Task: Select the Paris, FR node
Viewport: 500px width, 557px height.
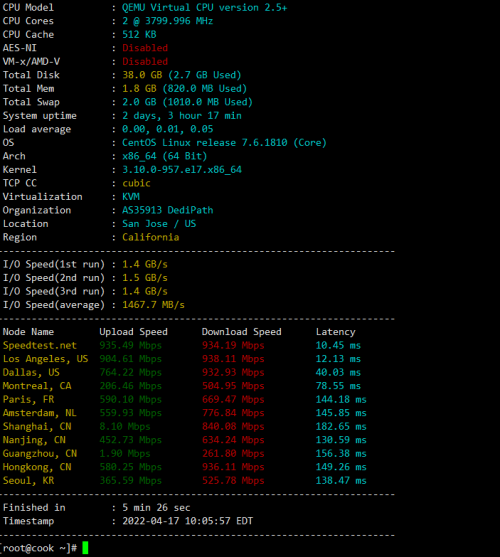Action: (28, 399)
